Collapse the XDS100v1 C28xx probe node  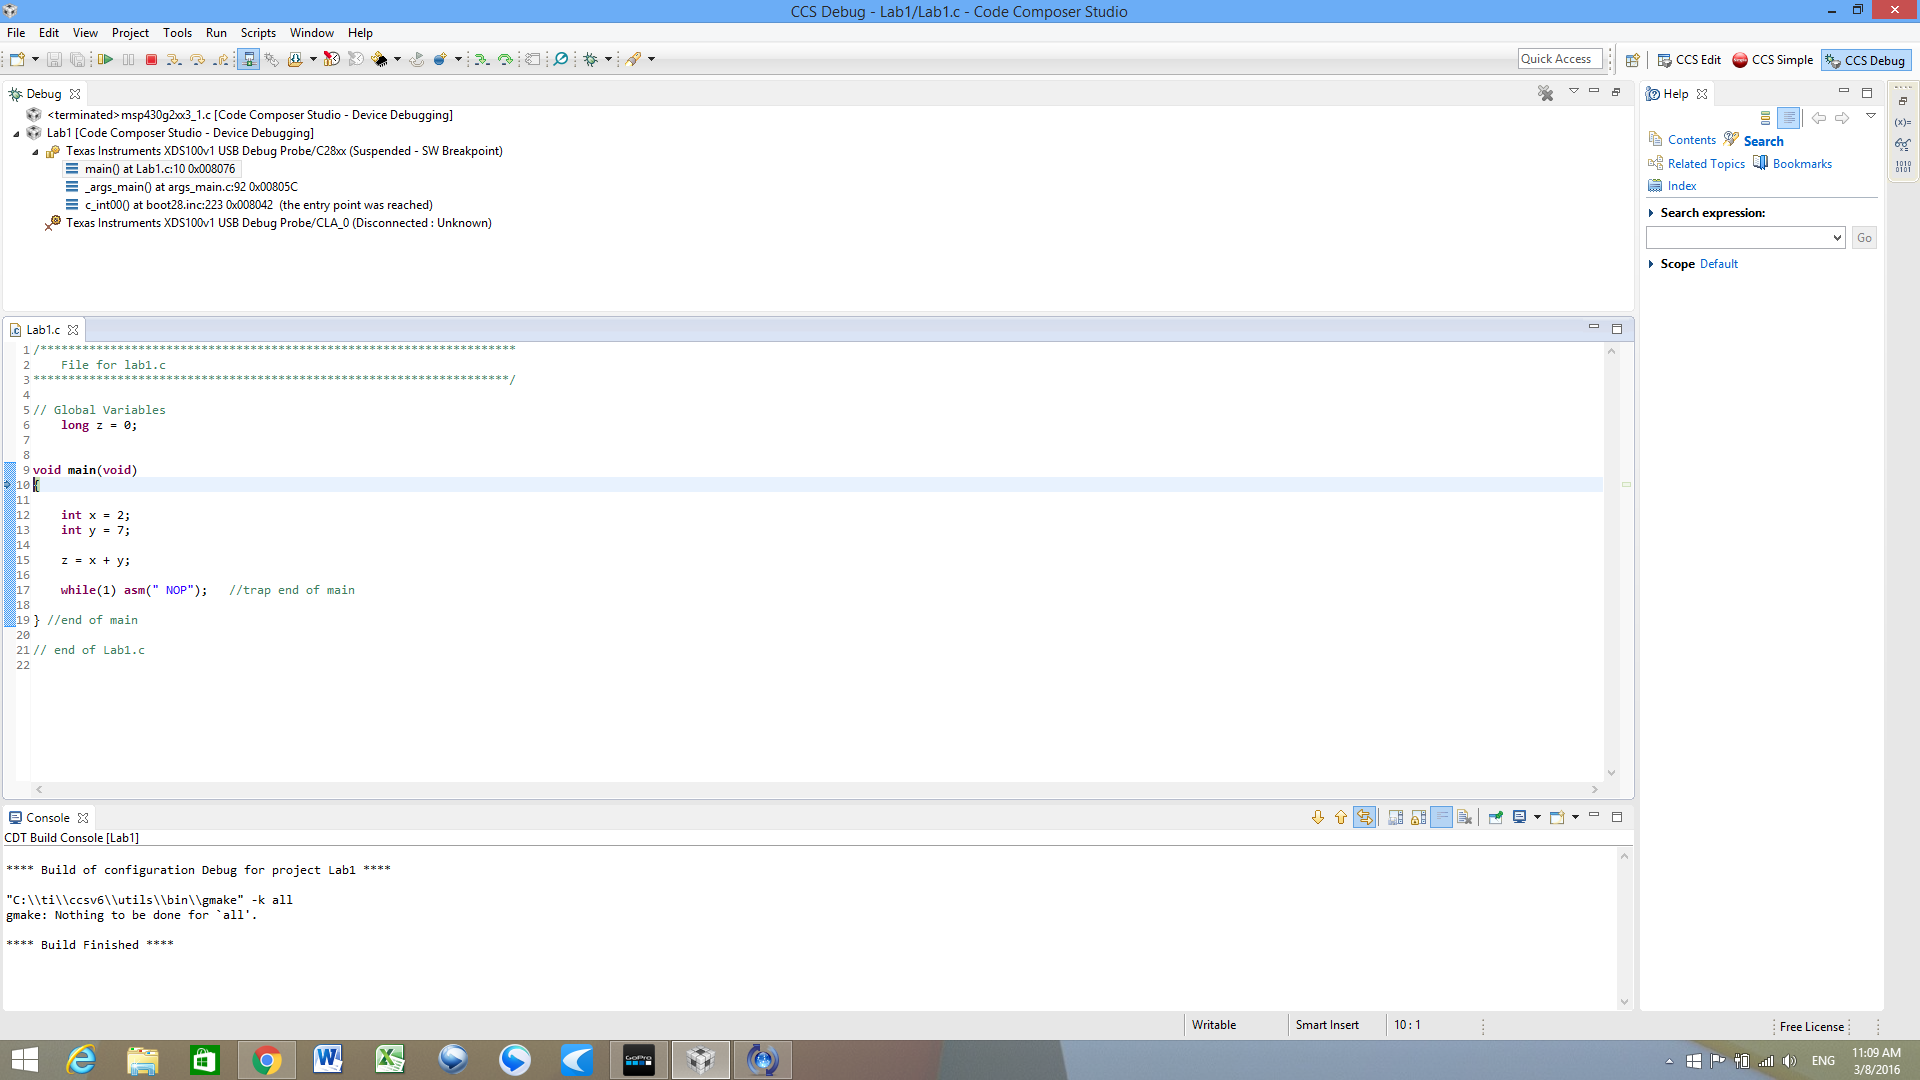click(x=35, y=152)
